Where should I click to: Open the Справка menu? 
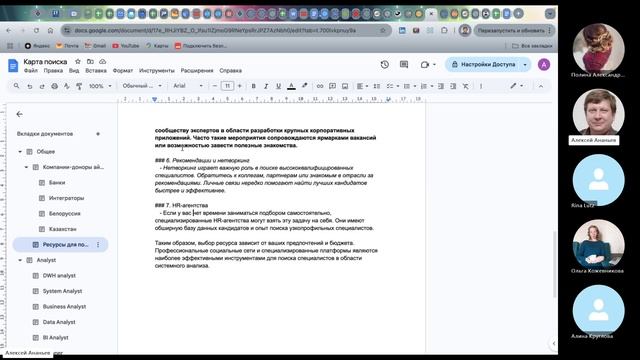point(231,71)
